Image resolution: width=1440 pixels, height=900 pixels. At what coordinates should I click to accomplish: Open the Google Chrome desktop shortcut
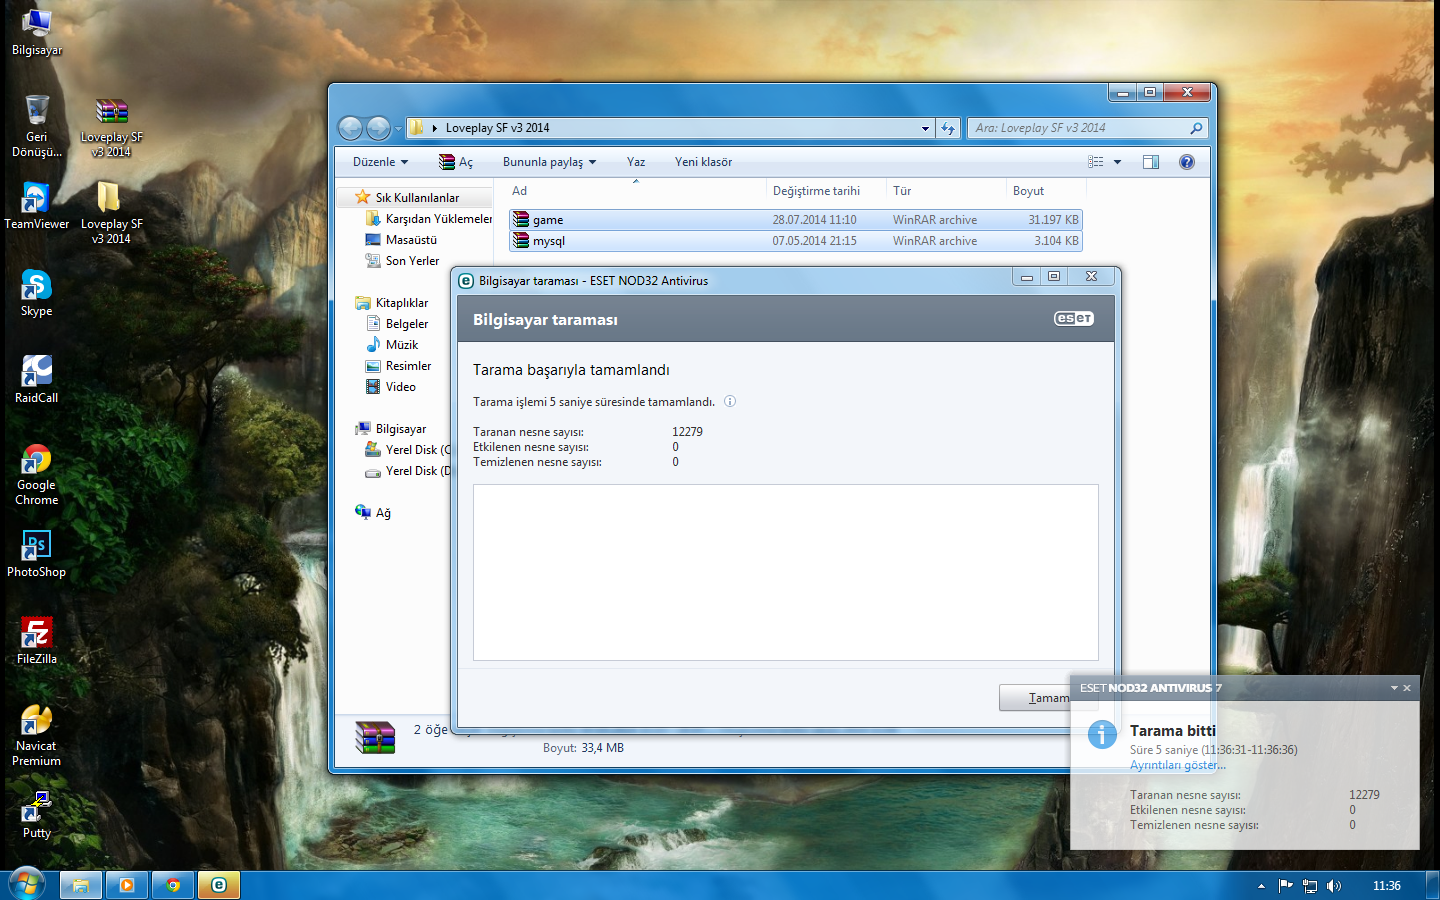click(x=37, y=475)
